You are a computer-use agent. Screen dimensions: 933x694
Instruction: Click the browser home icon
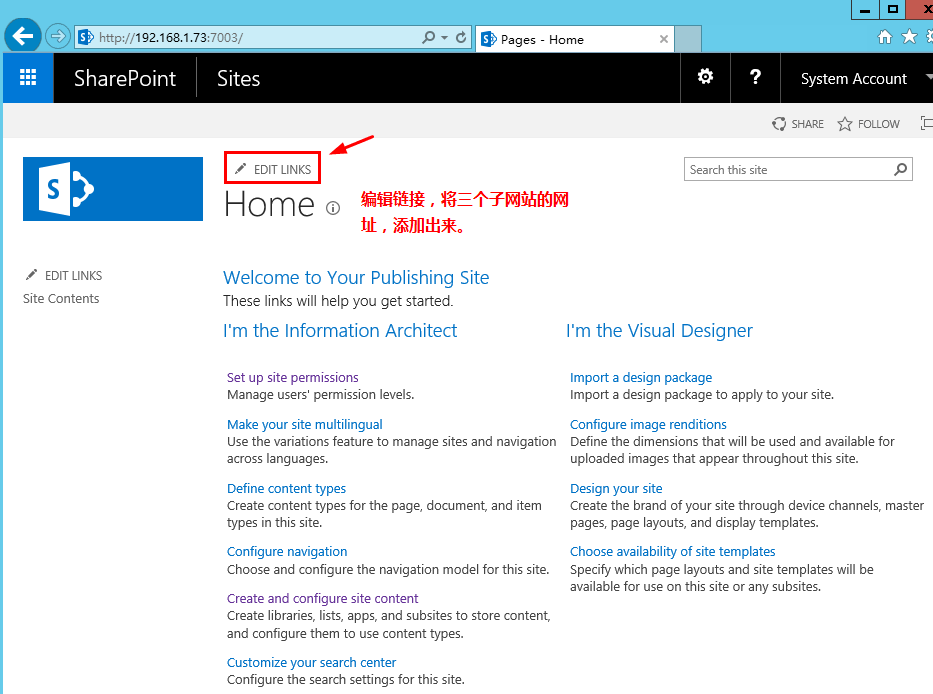point(885,37)
